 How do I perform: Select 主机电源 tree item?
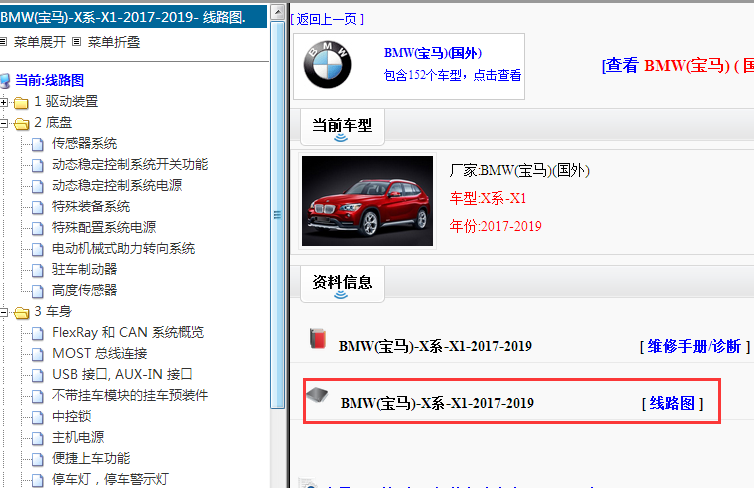point(78,438)
